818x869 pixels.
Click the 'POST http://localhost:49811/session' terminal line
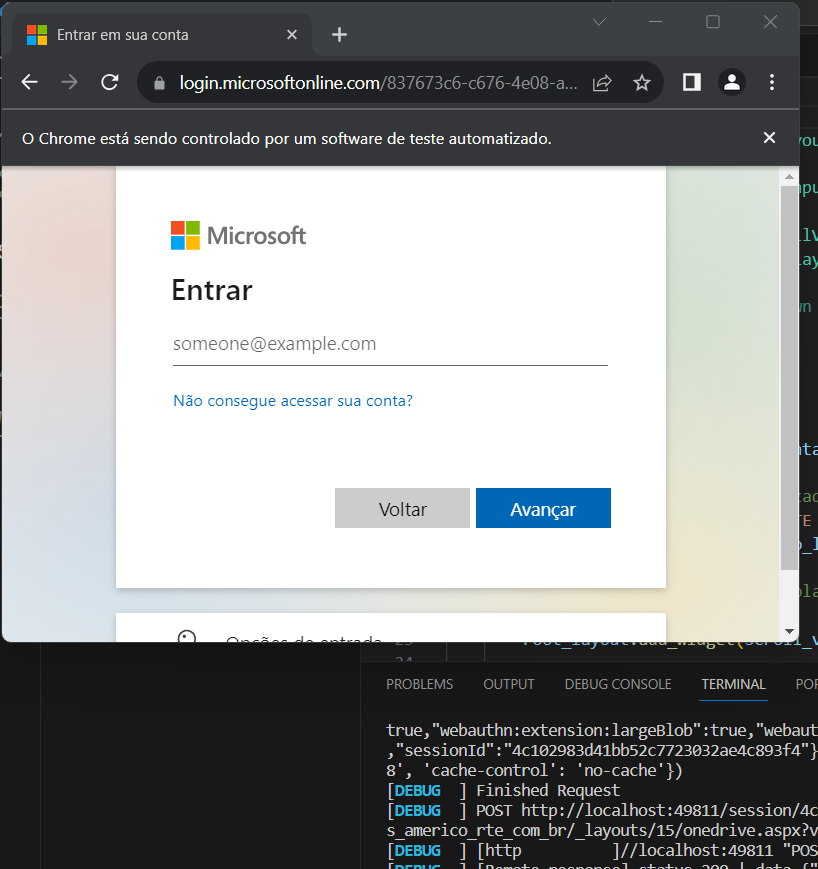pyautogui.click(x=602, y=810)
